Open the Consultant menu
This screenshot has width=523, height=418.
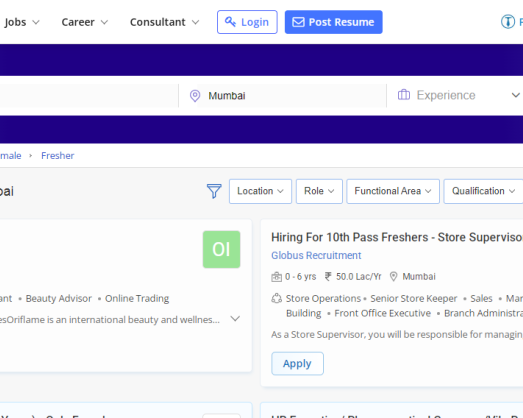164,22
